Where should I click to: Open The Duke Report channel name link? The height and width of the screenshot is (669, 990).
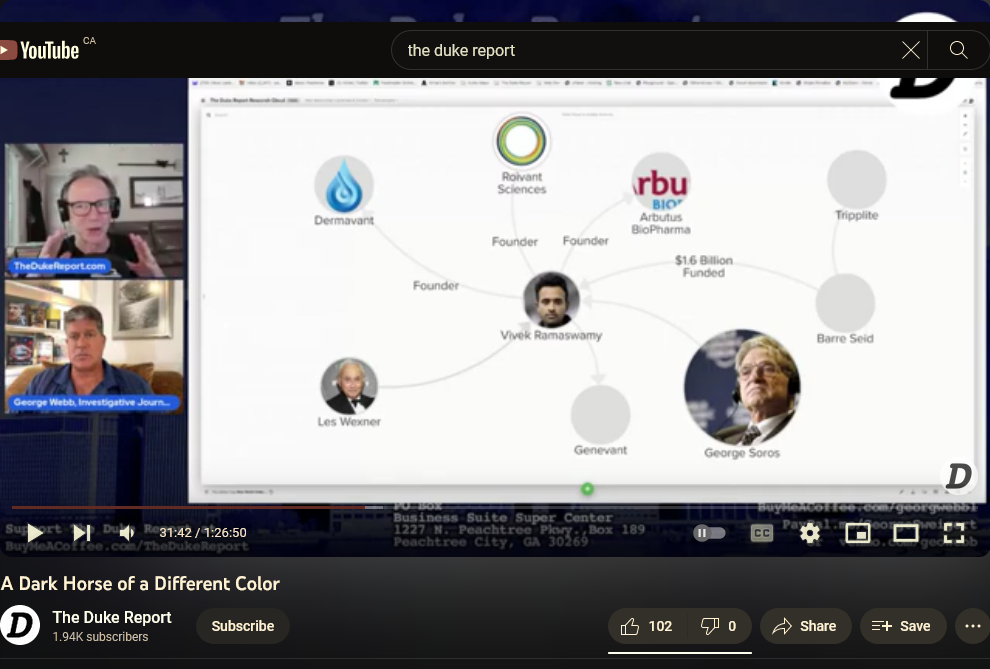point(112,617)
